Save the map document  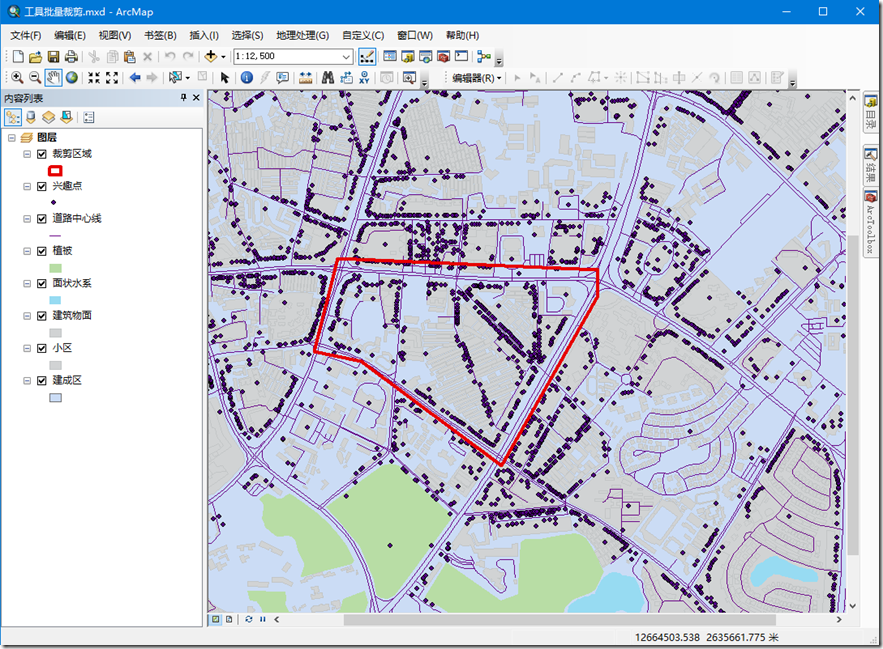pyautogui.click(x=53, y=56)
